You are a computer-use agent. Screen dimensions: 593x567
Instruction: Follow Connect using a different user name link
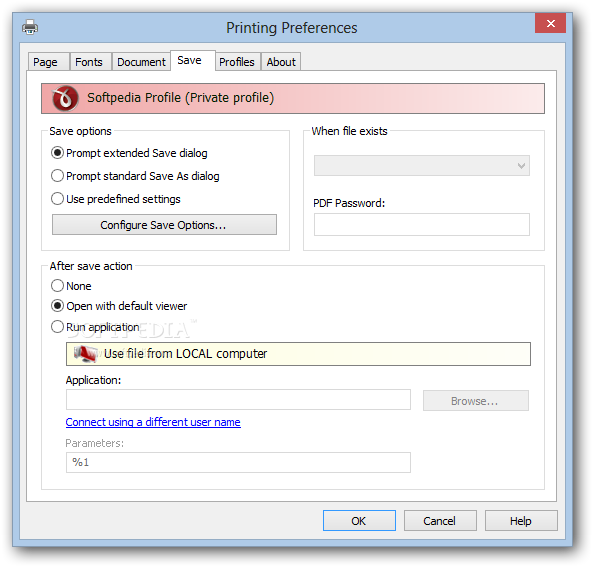click(153, 422)
